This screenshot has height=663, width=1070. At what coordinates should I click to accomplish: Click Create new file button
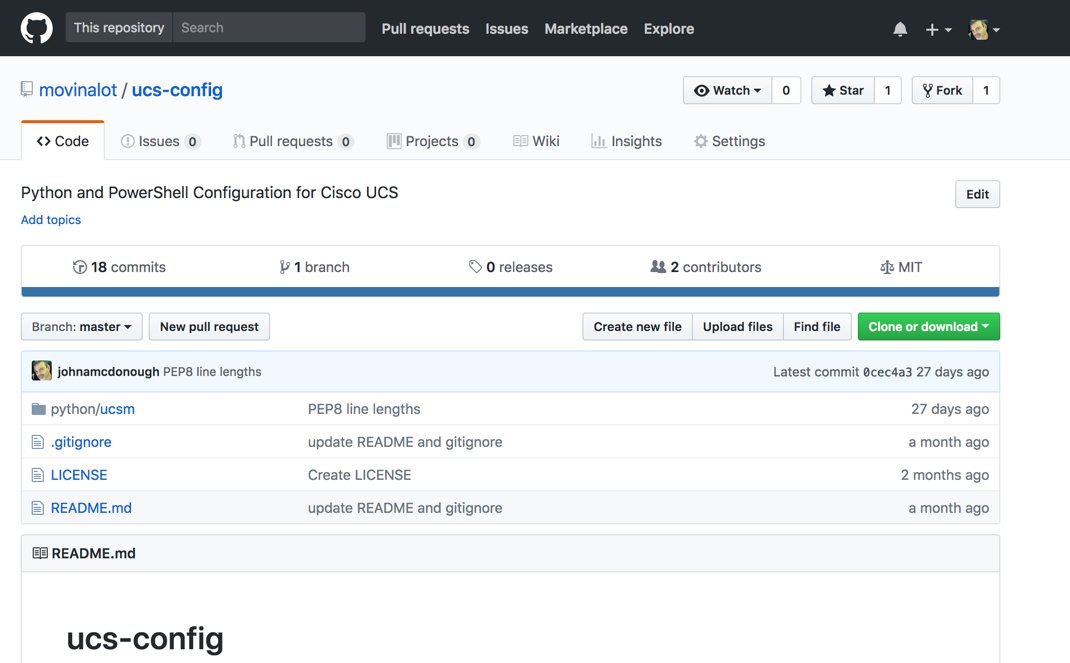(637, 327)
